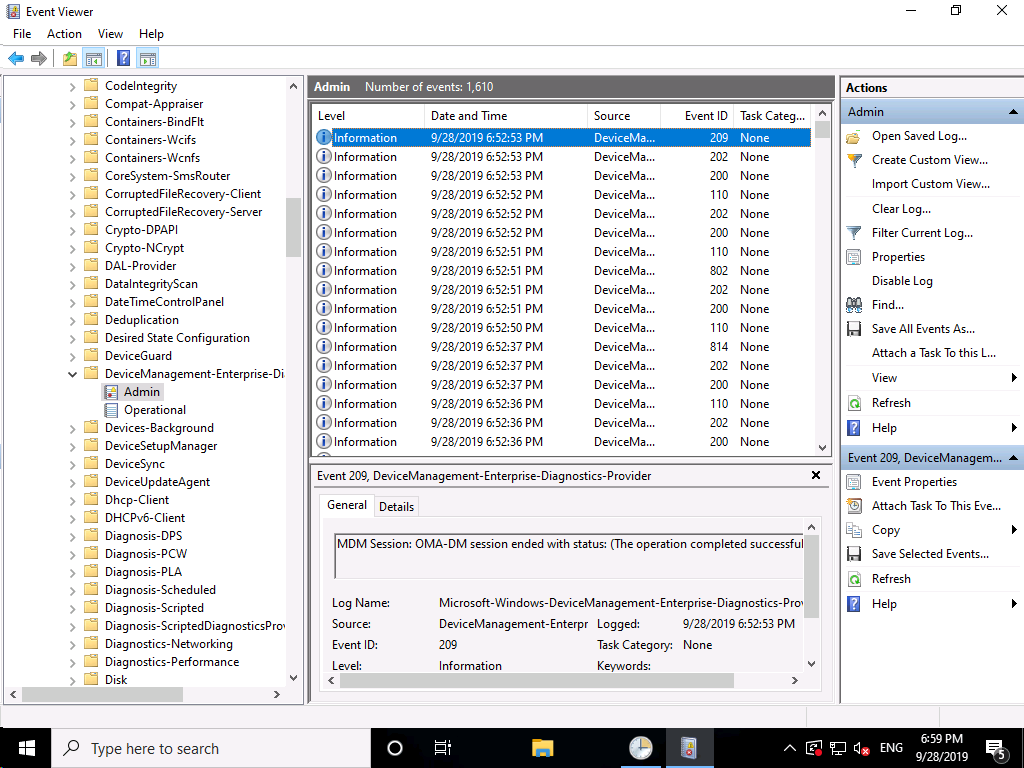Expand the Diagnosis-PCW tree folder

coord(72,554)
